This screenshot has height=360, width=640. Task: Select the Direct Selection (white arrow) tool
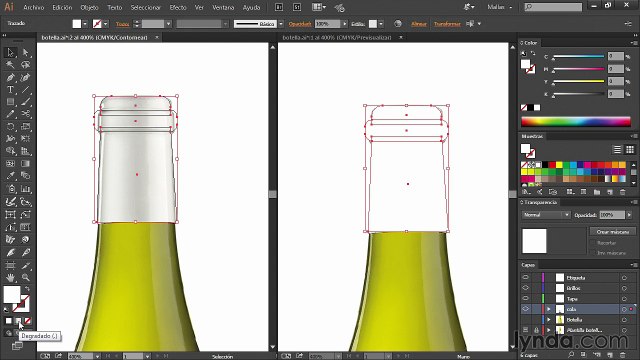click(x=25, y=52)
